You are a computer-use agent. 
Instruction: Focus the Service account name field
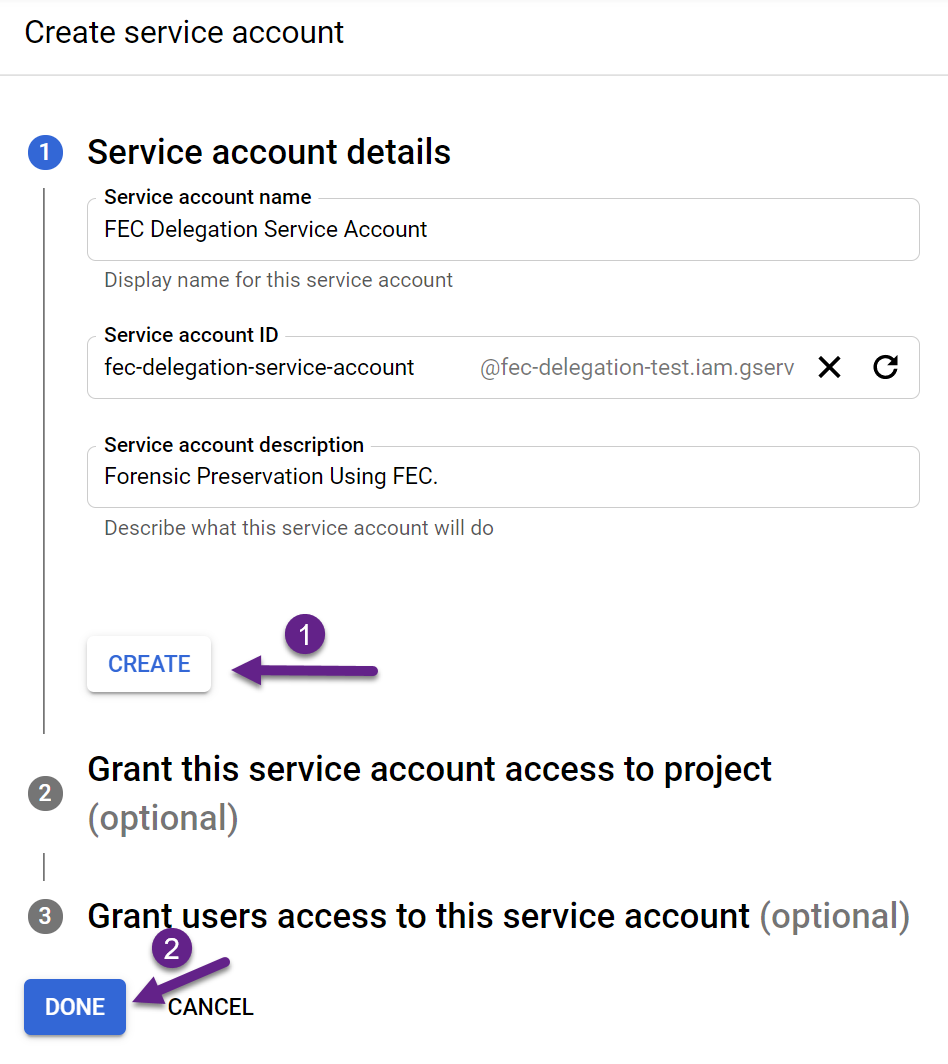(x=504, y=229)
